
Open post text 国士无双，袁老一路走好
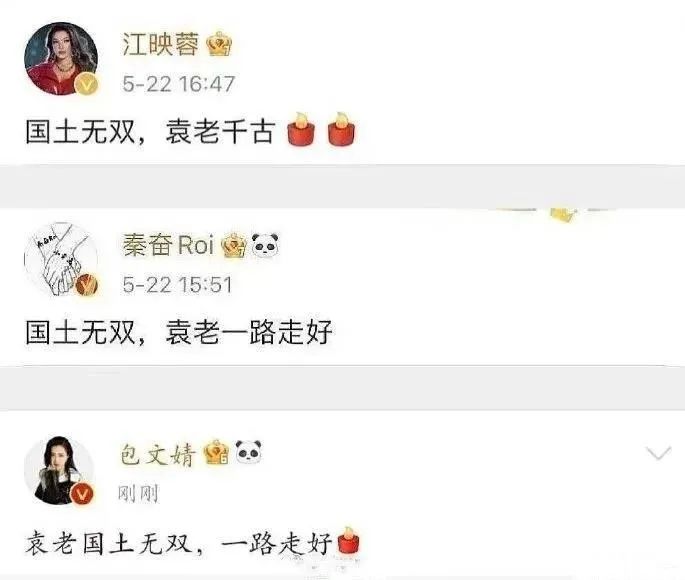click(179, 332)
